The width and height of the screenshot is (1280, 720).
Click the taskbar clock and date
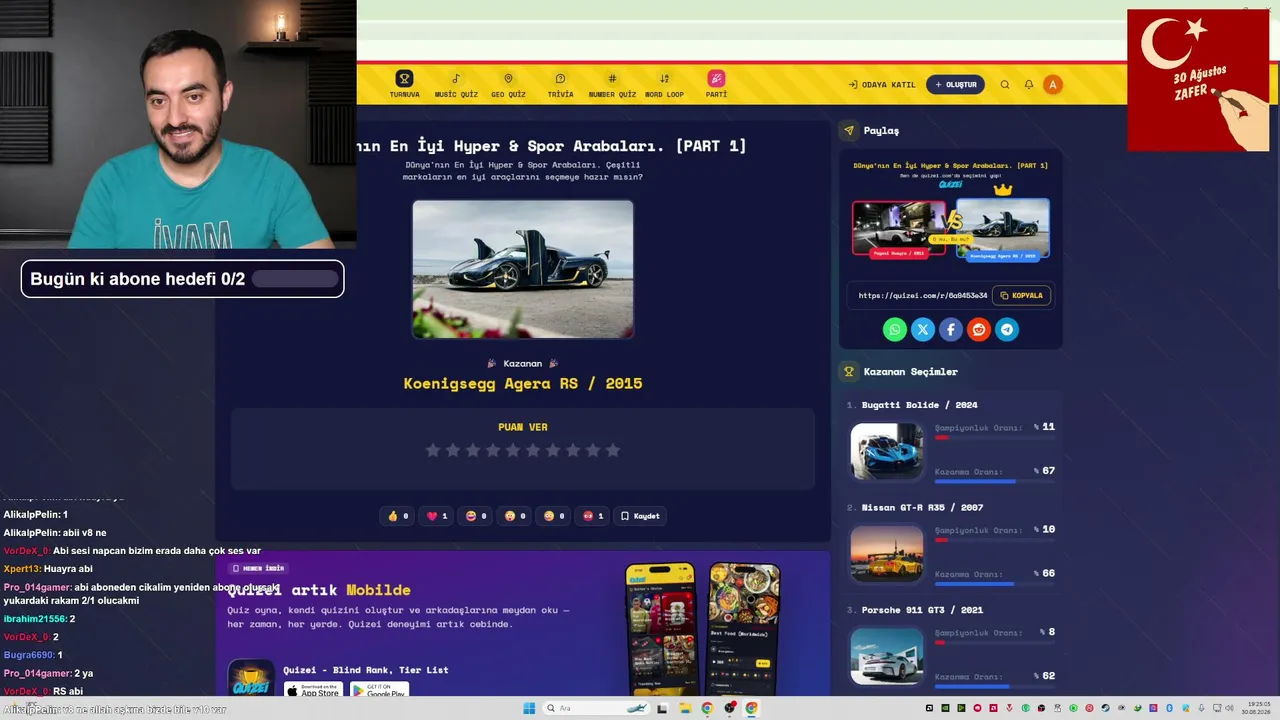pyautogui.click(x=1257, y=708)
